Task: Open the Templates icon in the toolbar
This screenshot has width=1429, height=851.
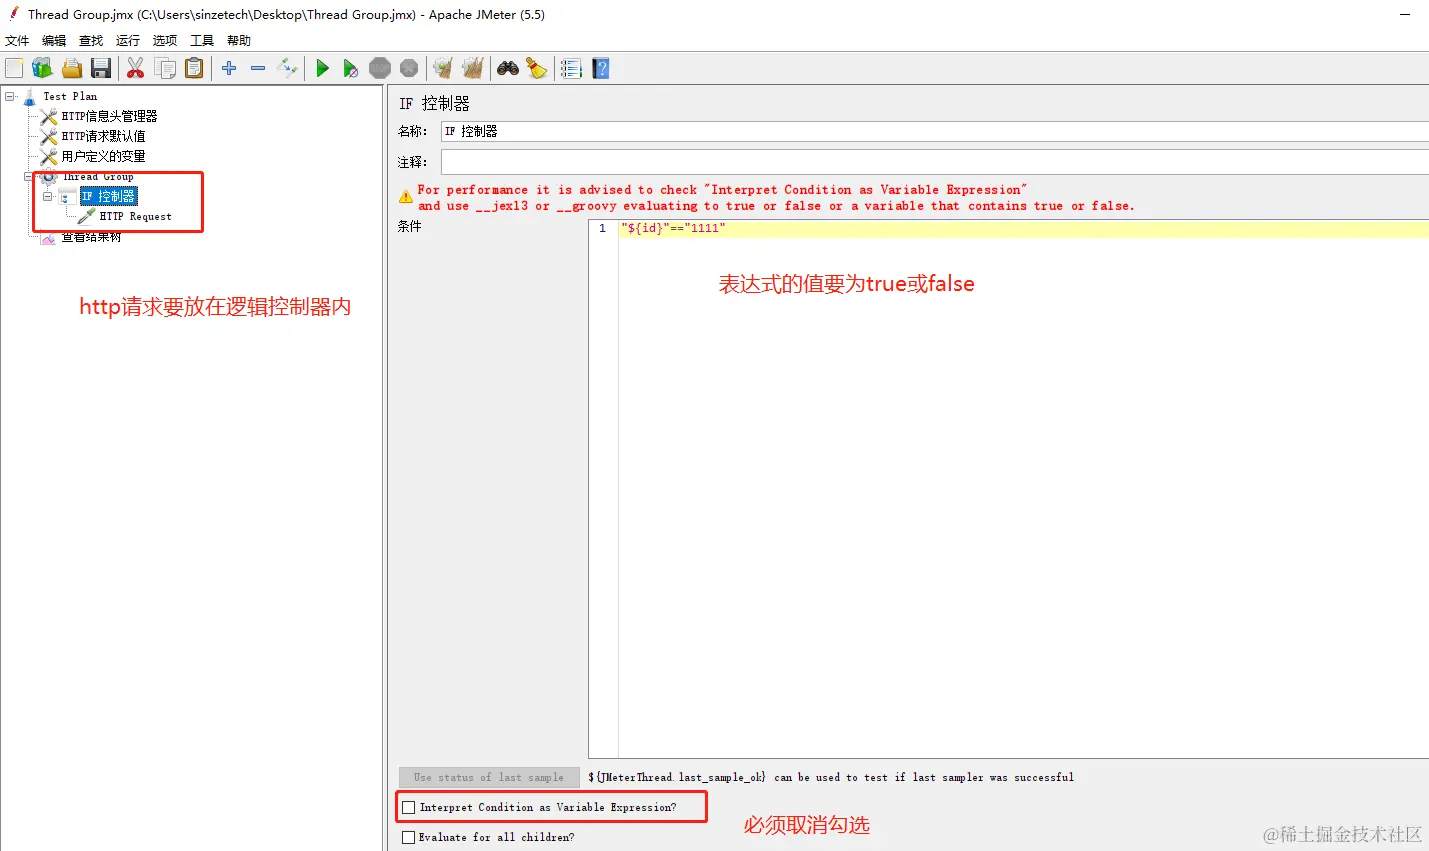Action: tap(42, 68)
